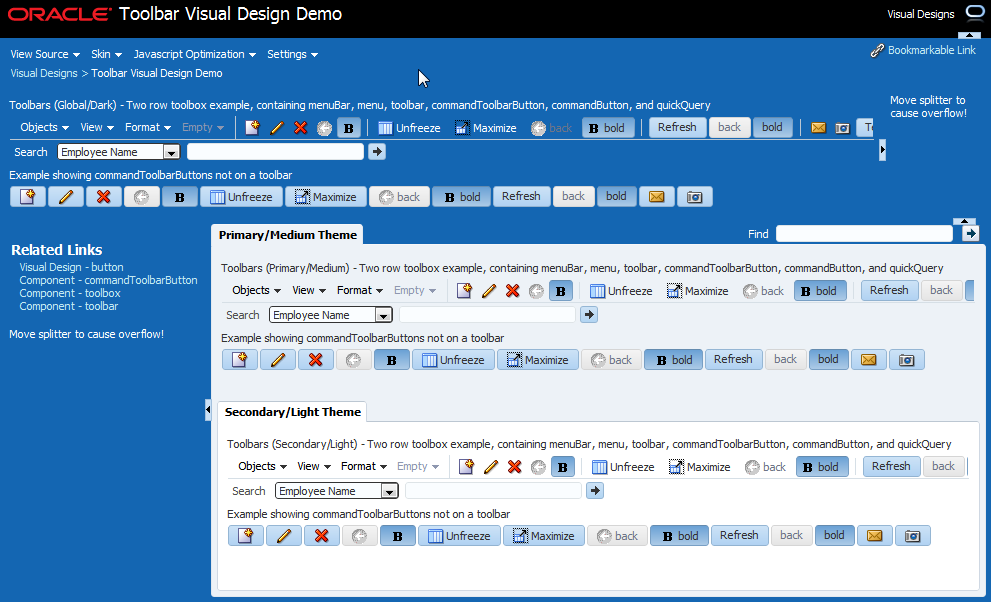This screenshot has height=602, width=991.
Task: Click the envelope mail icon in Global/Dark toolbar
Action: coord(818,128)
